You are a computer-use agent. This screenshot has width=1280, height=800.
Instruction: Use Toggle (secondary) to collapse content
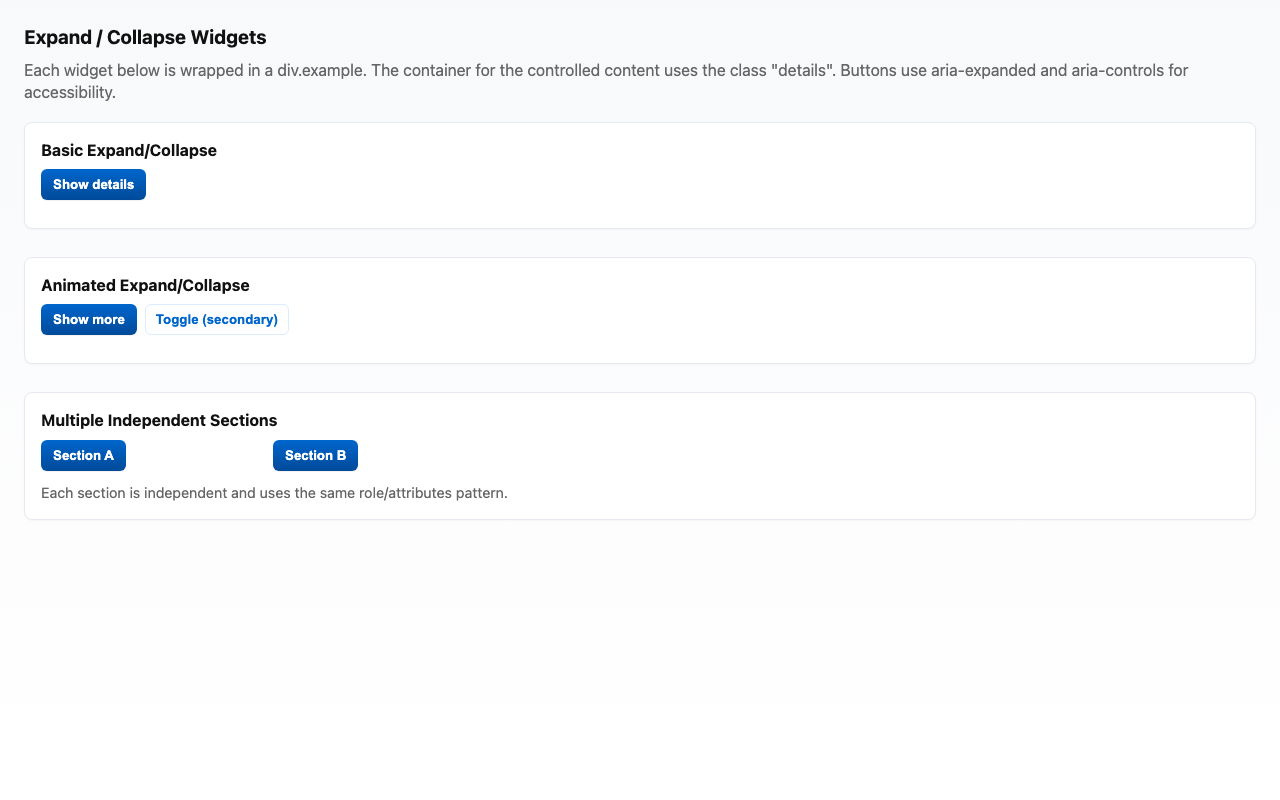[216, 319]
